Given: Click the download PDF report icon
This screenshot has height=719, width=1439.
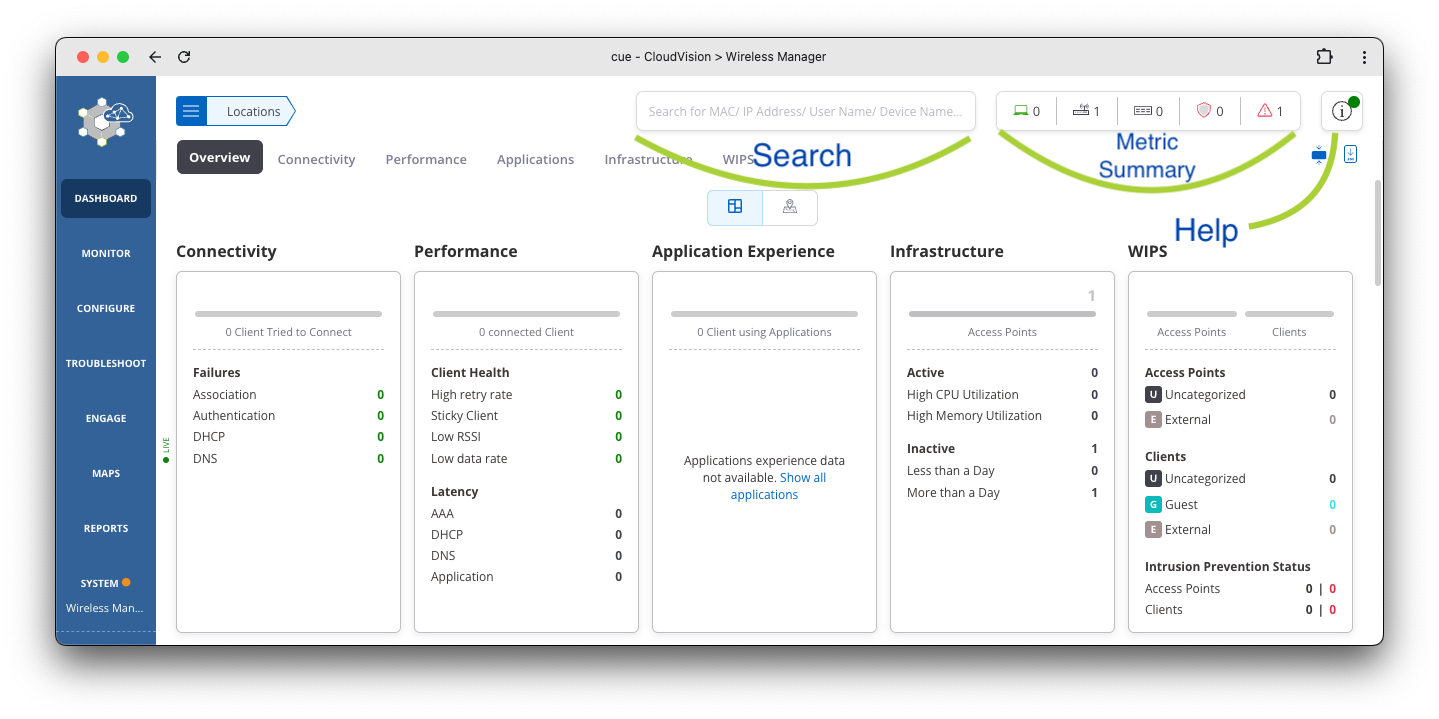Looking at the screenshot, I should [1350, 155].
